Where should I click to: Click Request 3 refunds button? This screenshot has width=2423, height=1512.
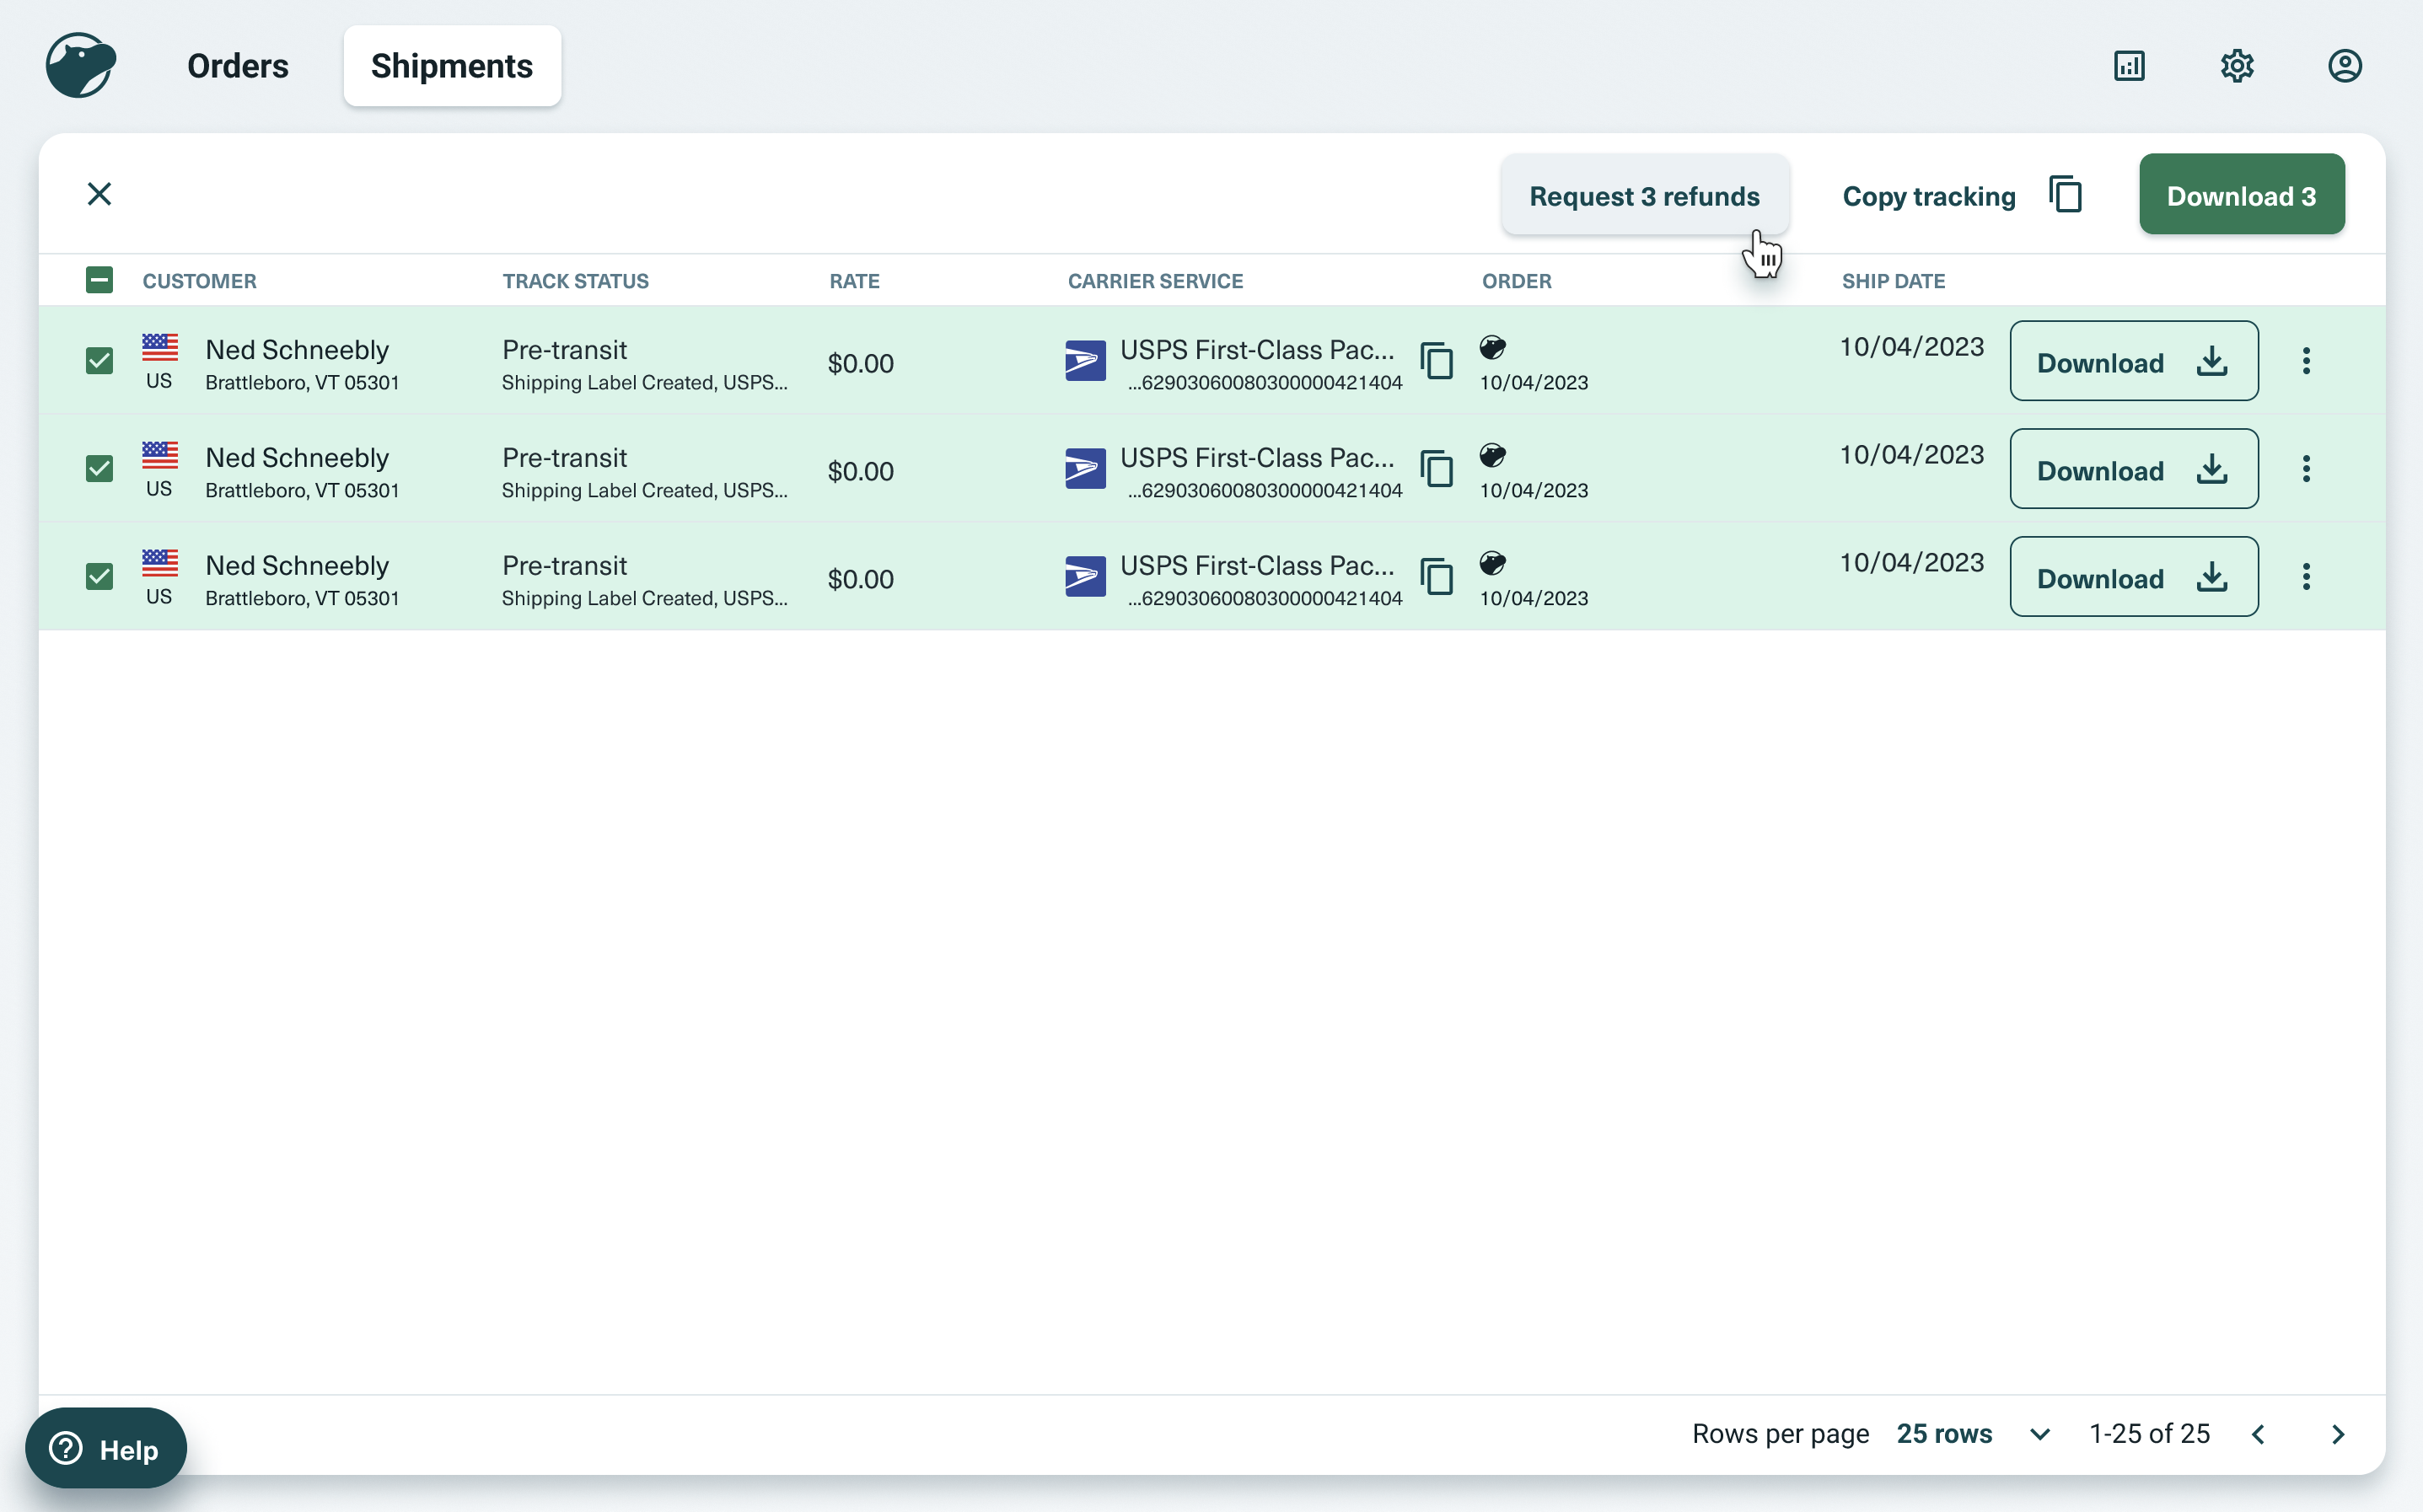point(1645,195)
